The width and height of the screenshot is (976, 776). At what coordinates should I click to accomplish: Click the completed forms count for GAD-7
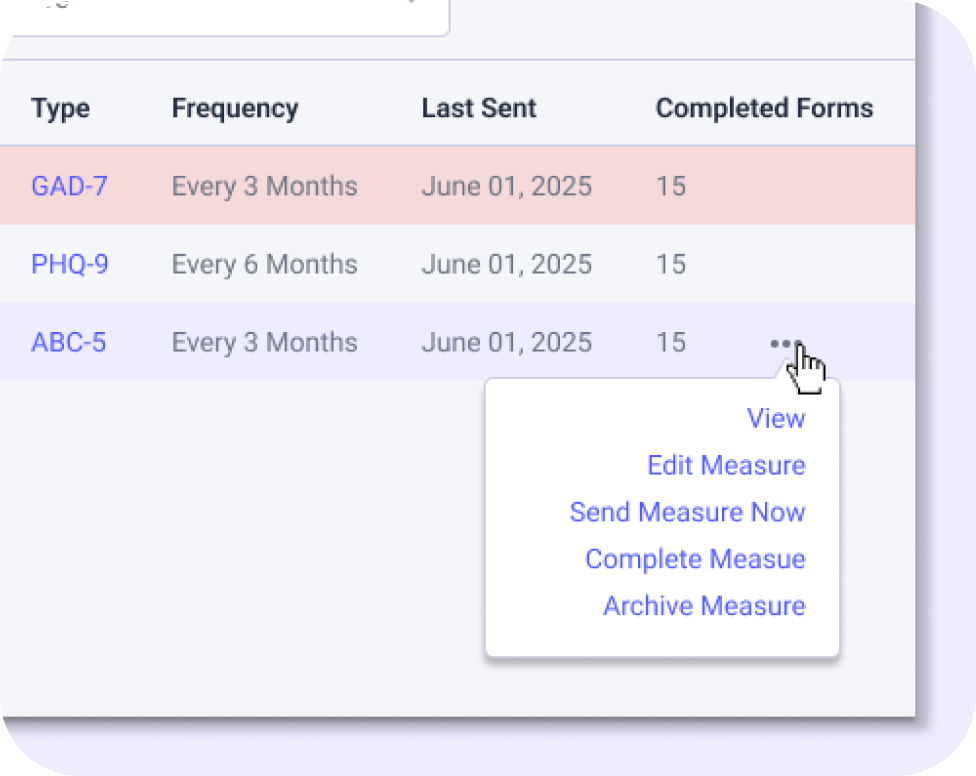coord(671,186)
